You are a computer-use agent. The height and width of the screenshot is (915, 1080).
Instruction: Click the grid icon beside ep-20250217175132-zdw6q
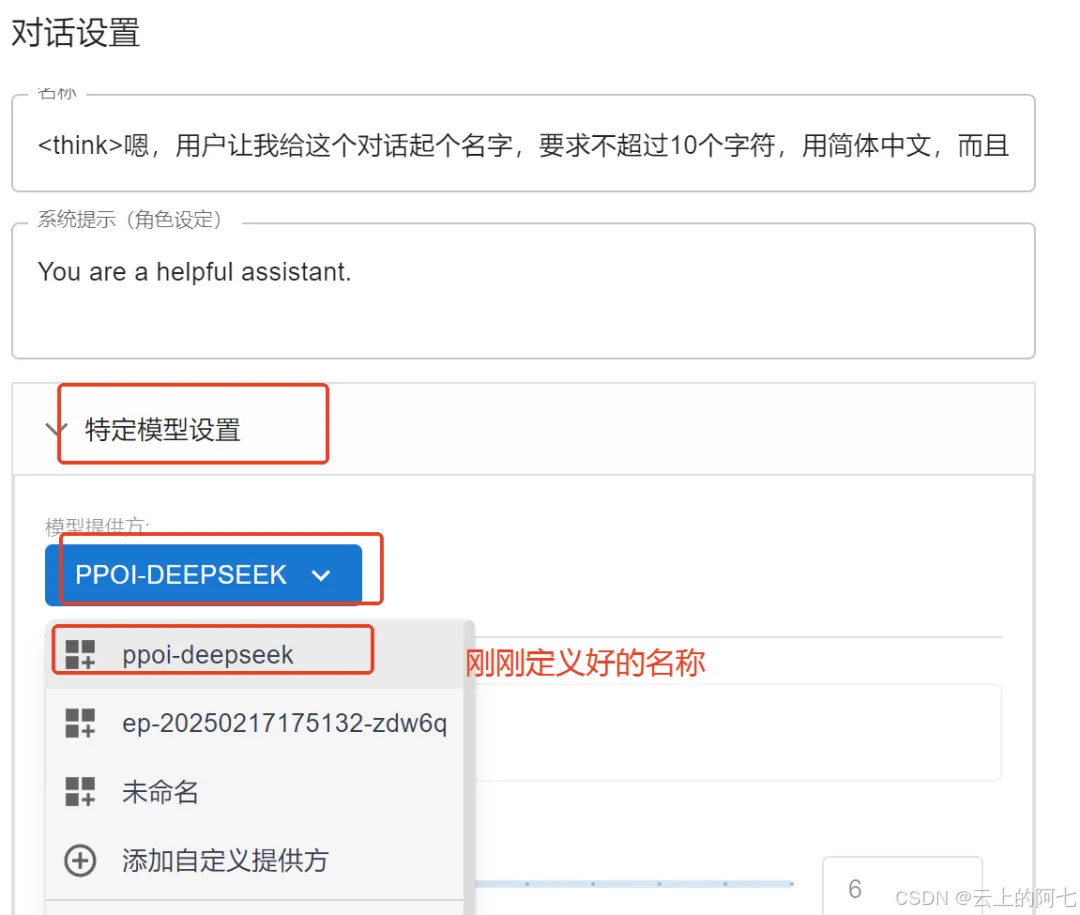pos(80,723)
